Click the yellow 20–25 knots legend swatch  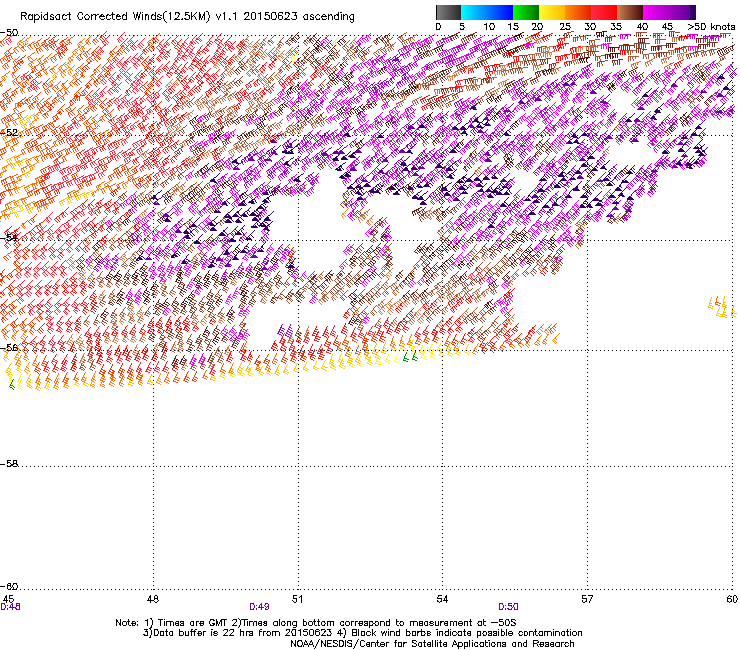[x=552, y=12]
